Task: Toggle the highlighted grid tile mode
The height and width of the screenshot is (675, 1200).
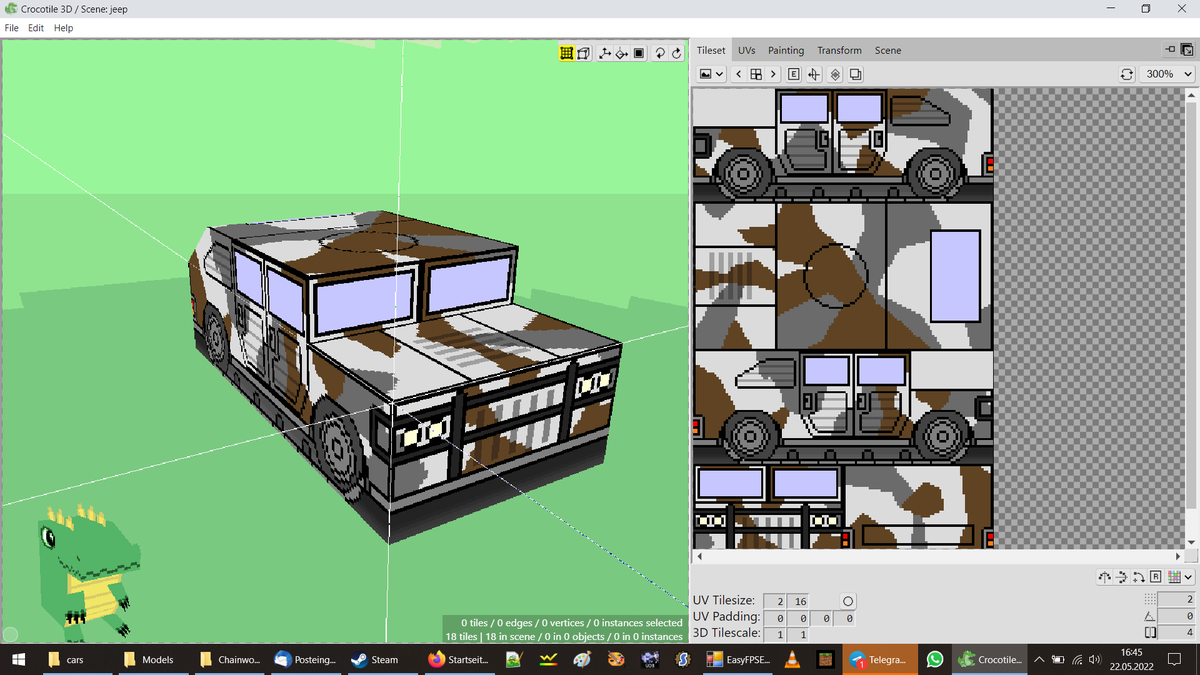Action: (567, 53)
